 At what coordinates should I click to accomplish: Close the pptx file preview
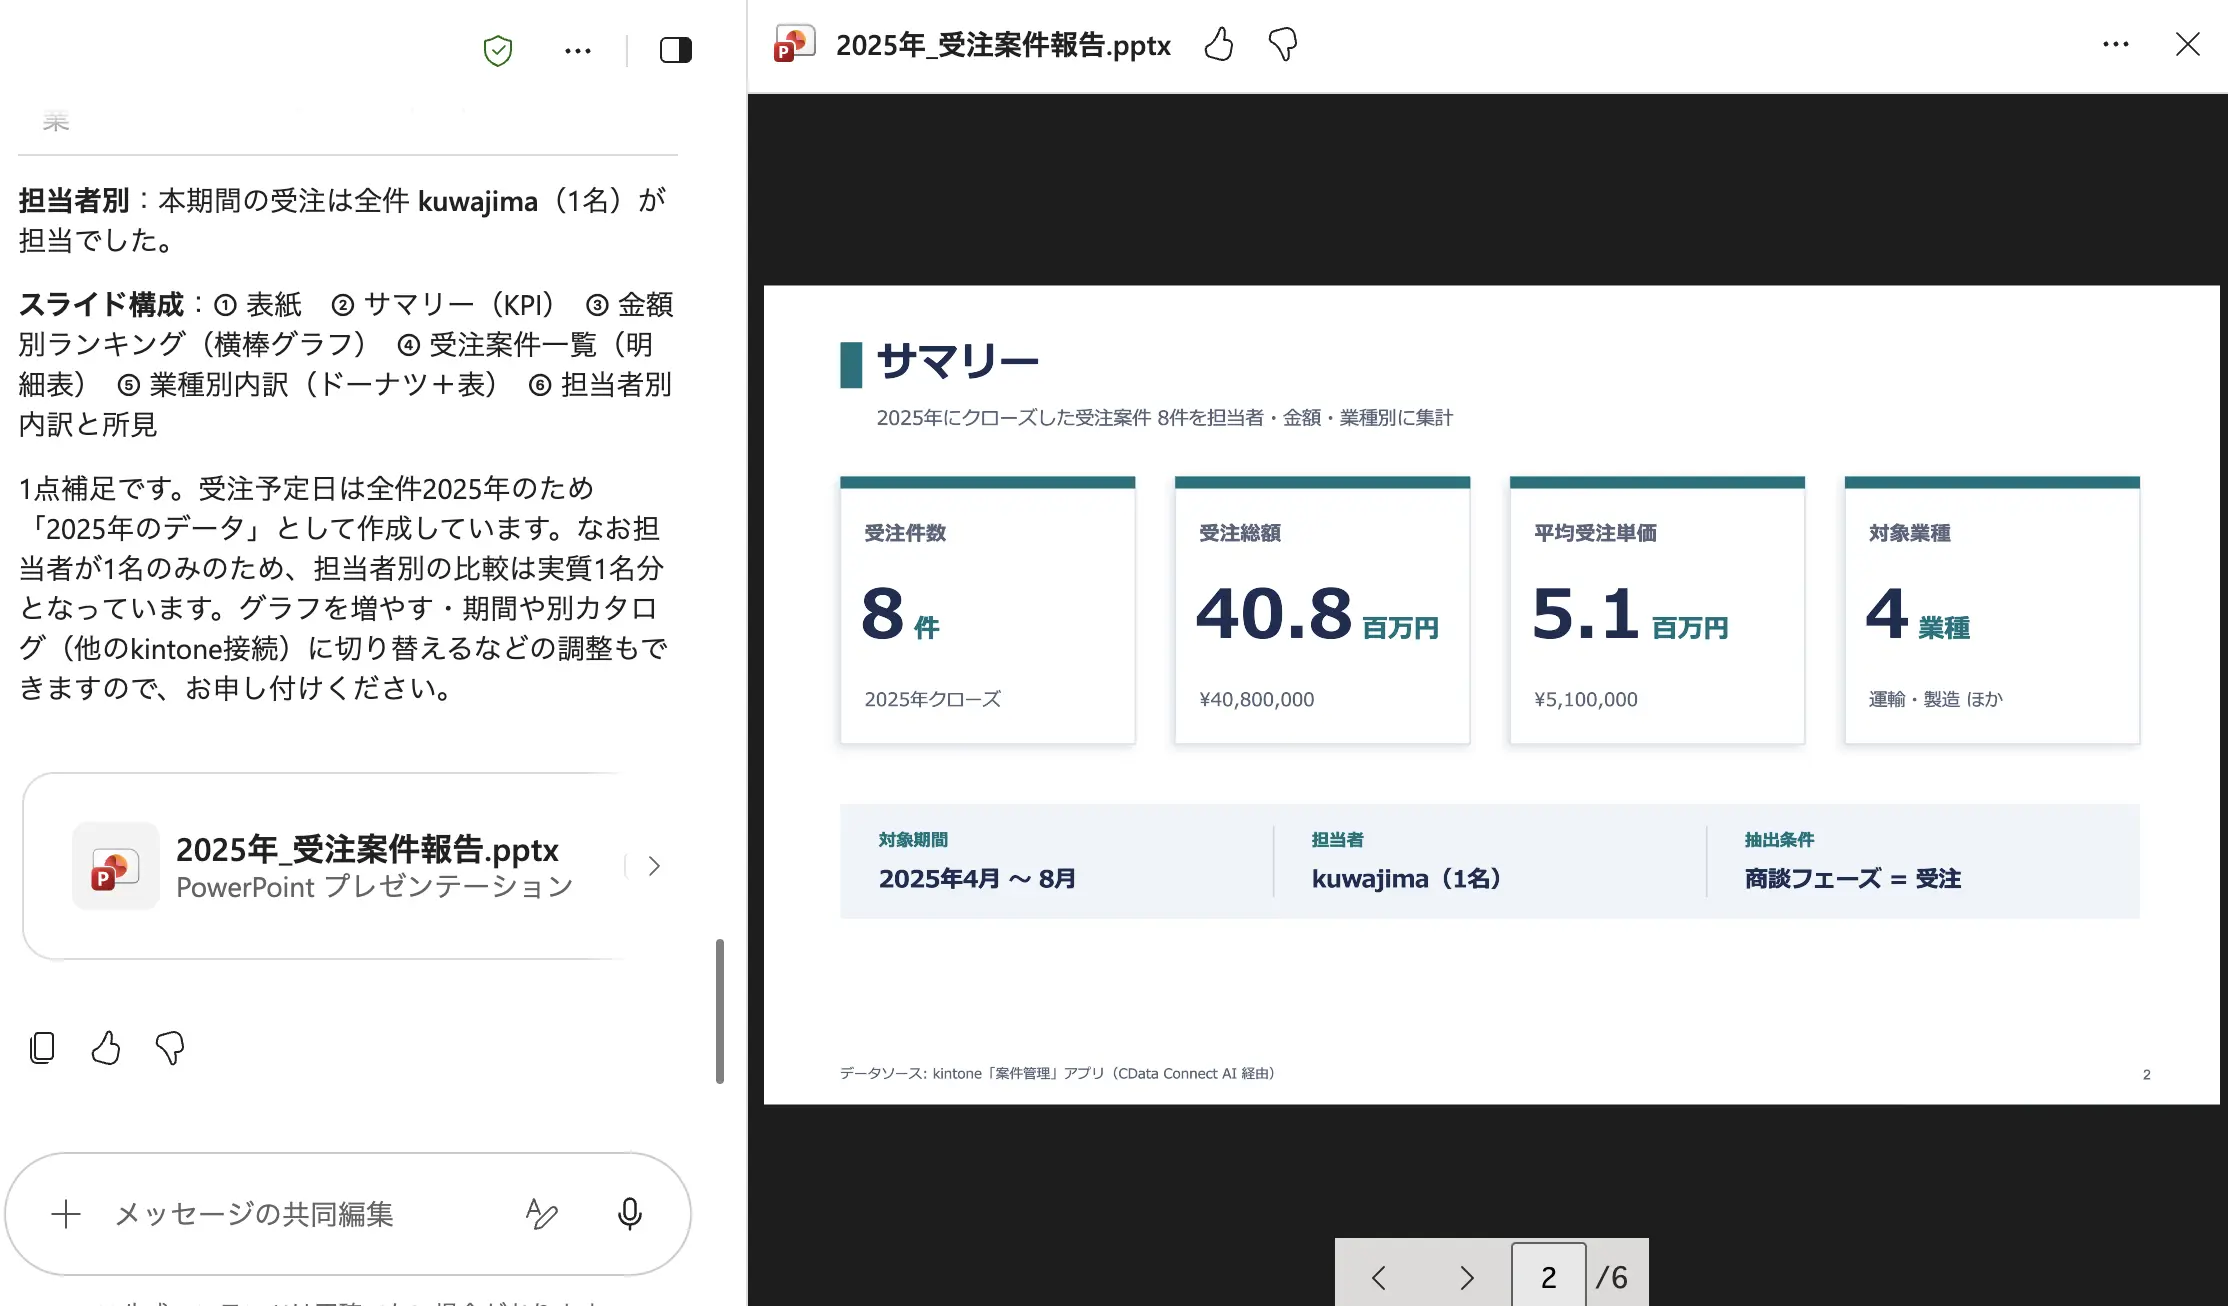[x=2188, y=44]
